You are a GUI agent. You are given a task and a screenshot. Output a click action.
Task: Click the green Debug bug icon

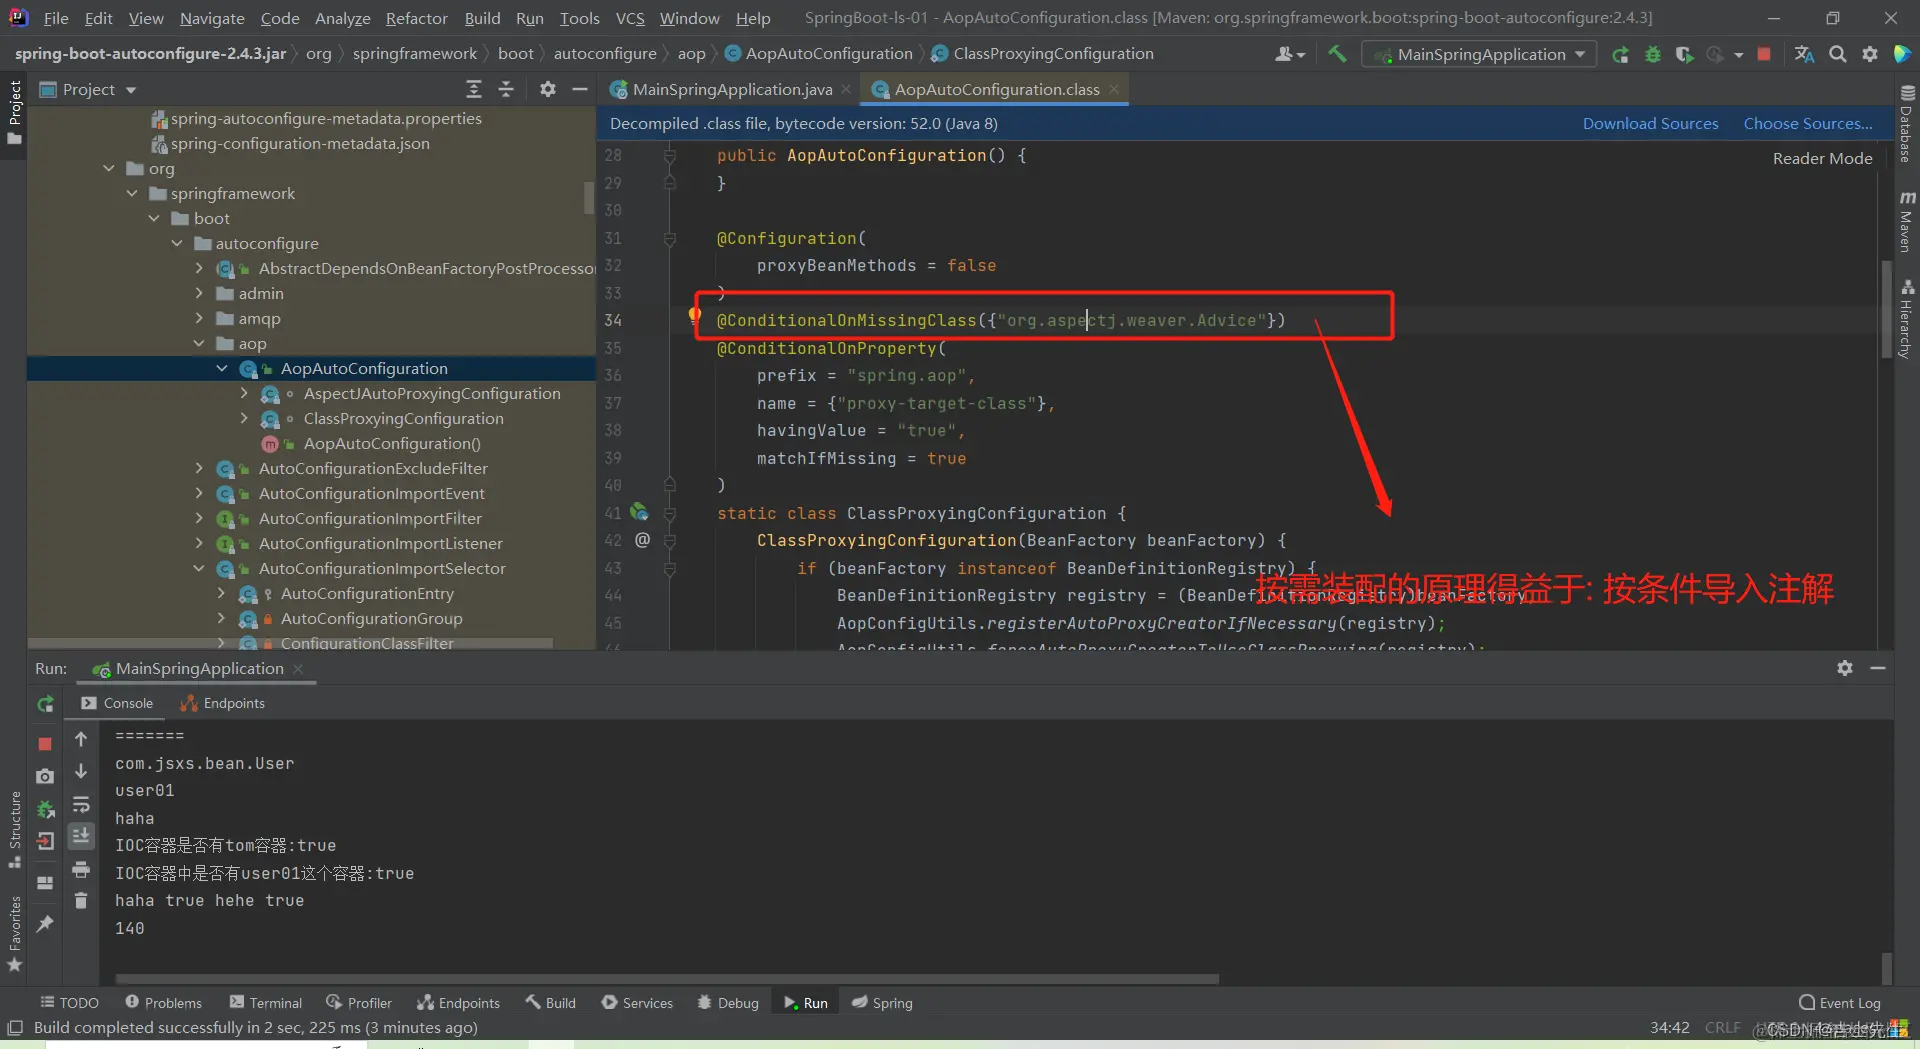coord(1653,54)
